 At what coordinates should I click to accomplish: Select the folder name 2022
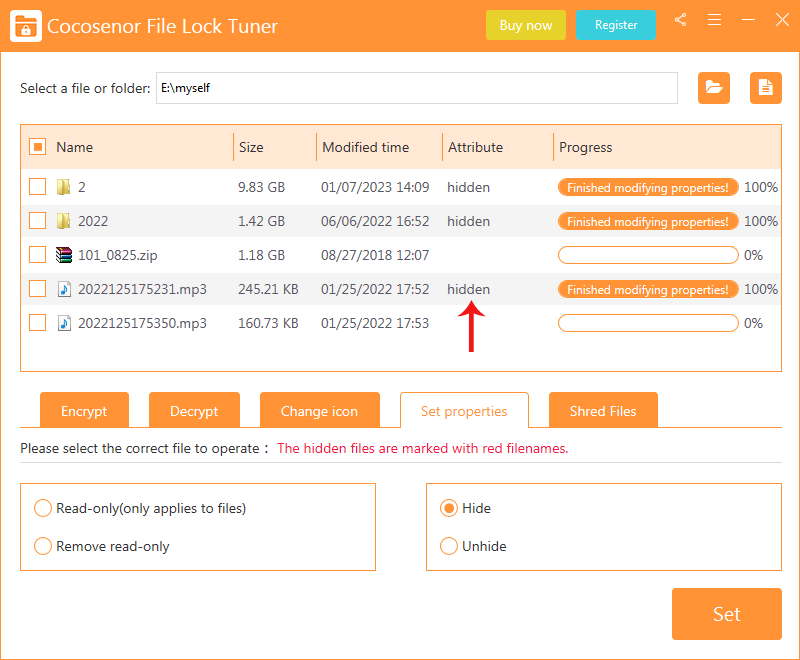[93, 221]
